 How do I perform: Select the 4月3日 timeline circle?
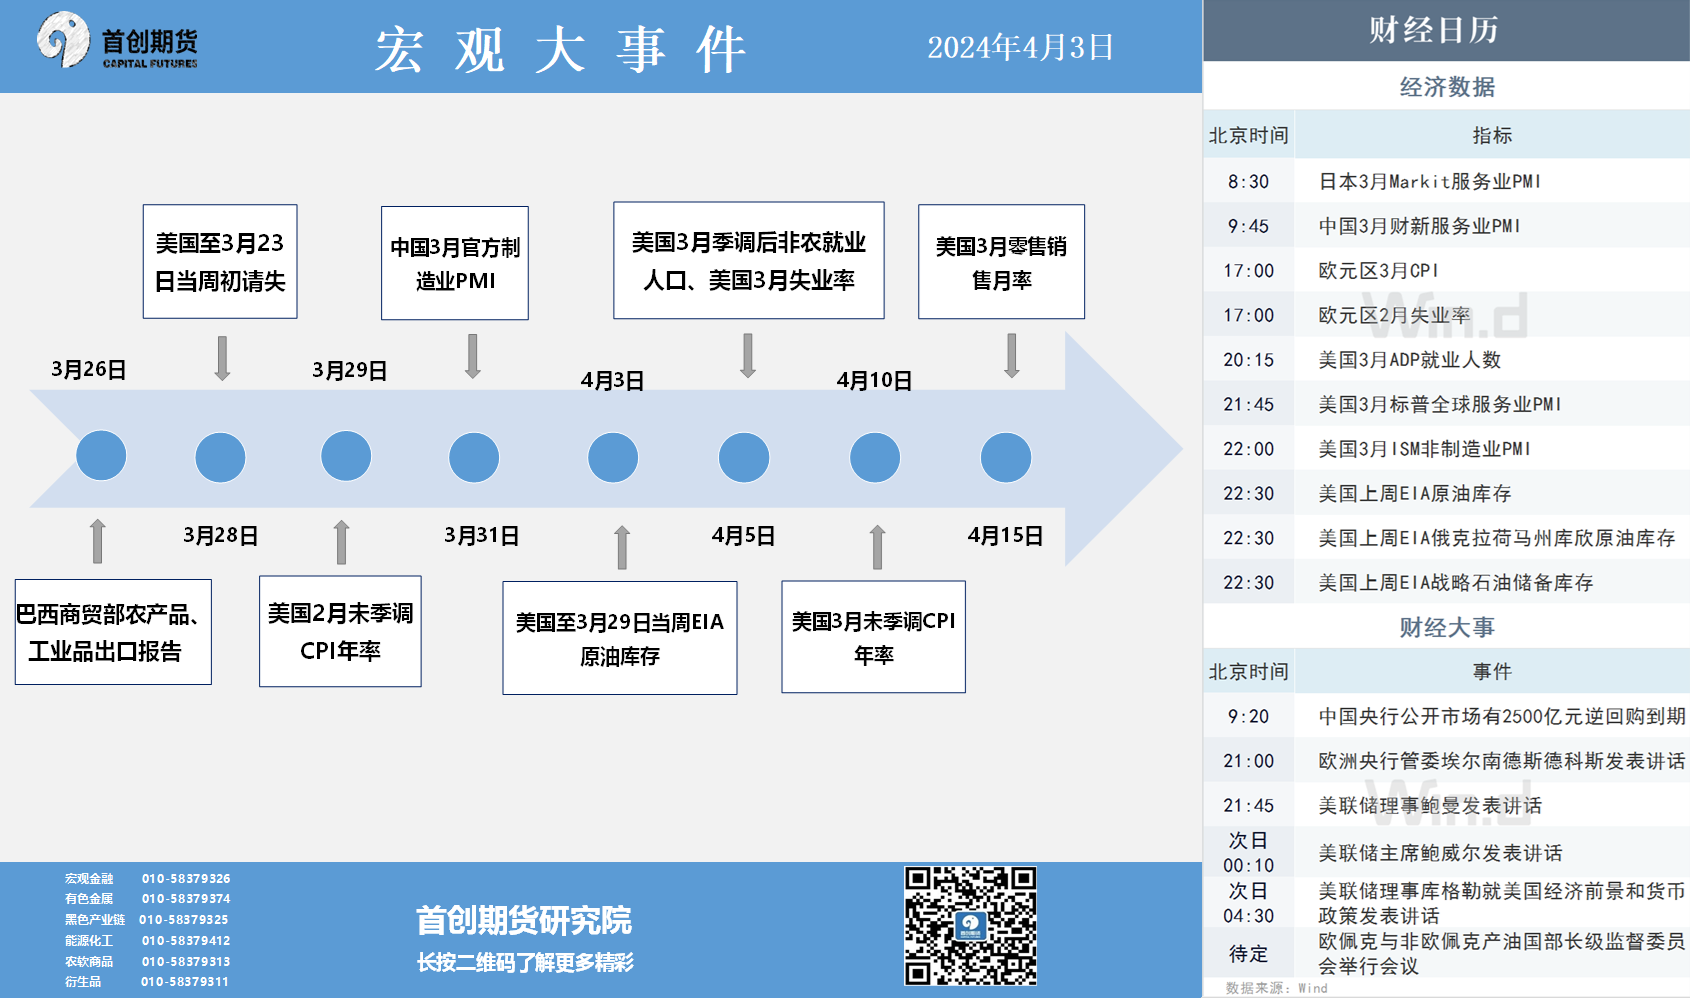coord(613,457)
